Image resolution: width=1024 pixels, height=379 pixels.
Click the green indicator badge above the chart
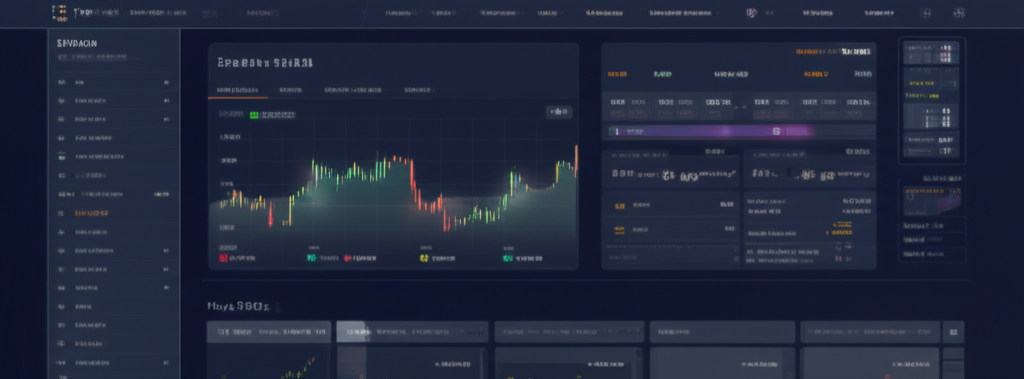click(x=254, y=115)
